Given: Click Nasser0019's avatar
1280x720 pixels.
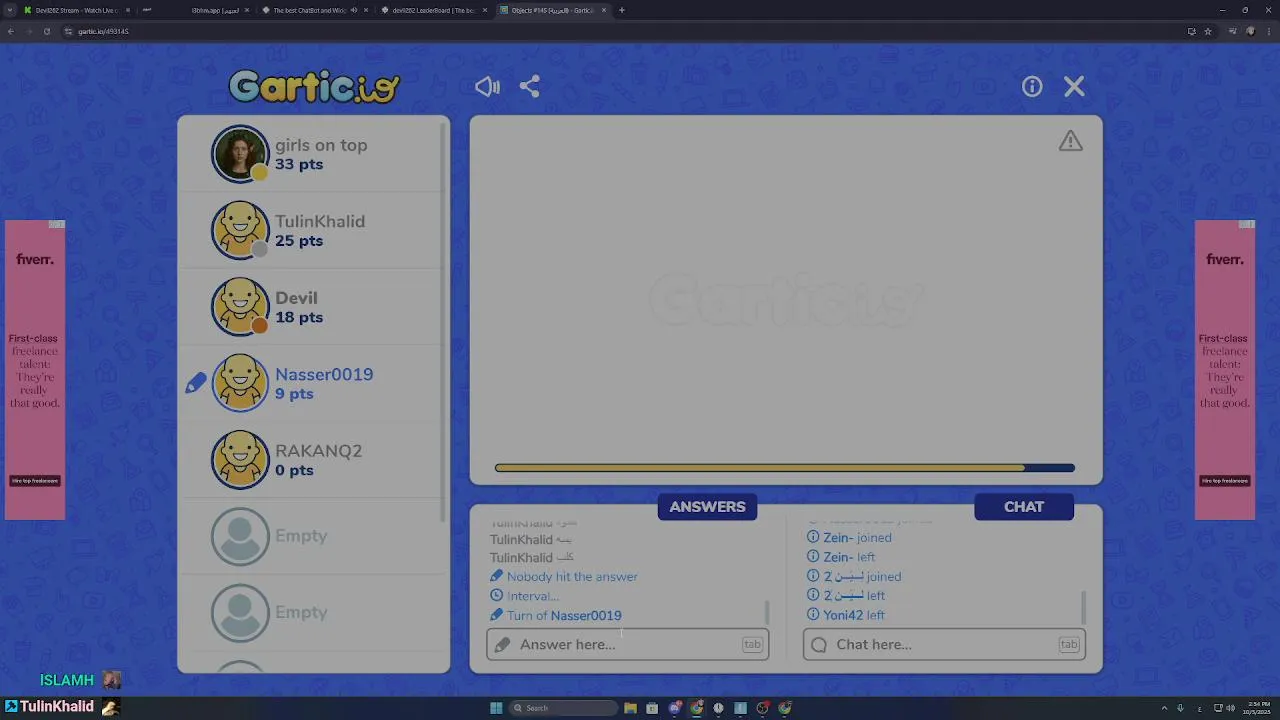Looking at the screenshot, I should (240, 383).
